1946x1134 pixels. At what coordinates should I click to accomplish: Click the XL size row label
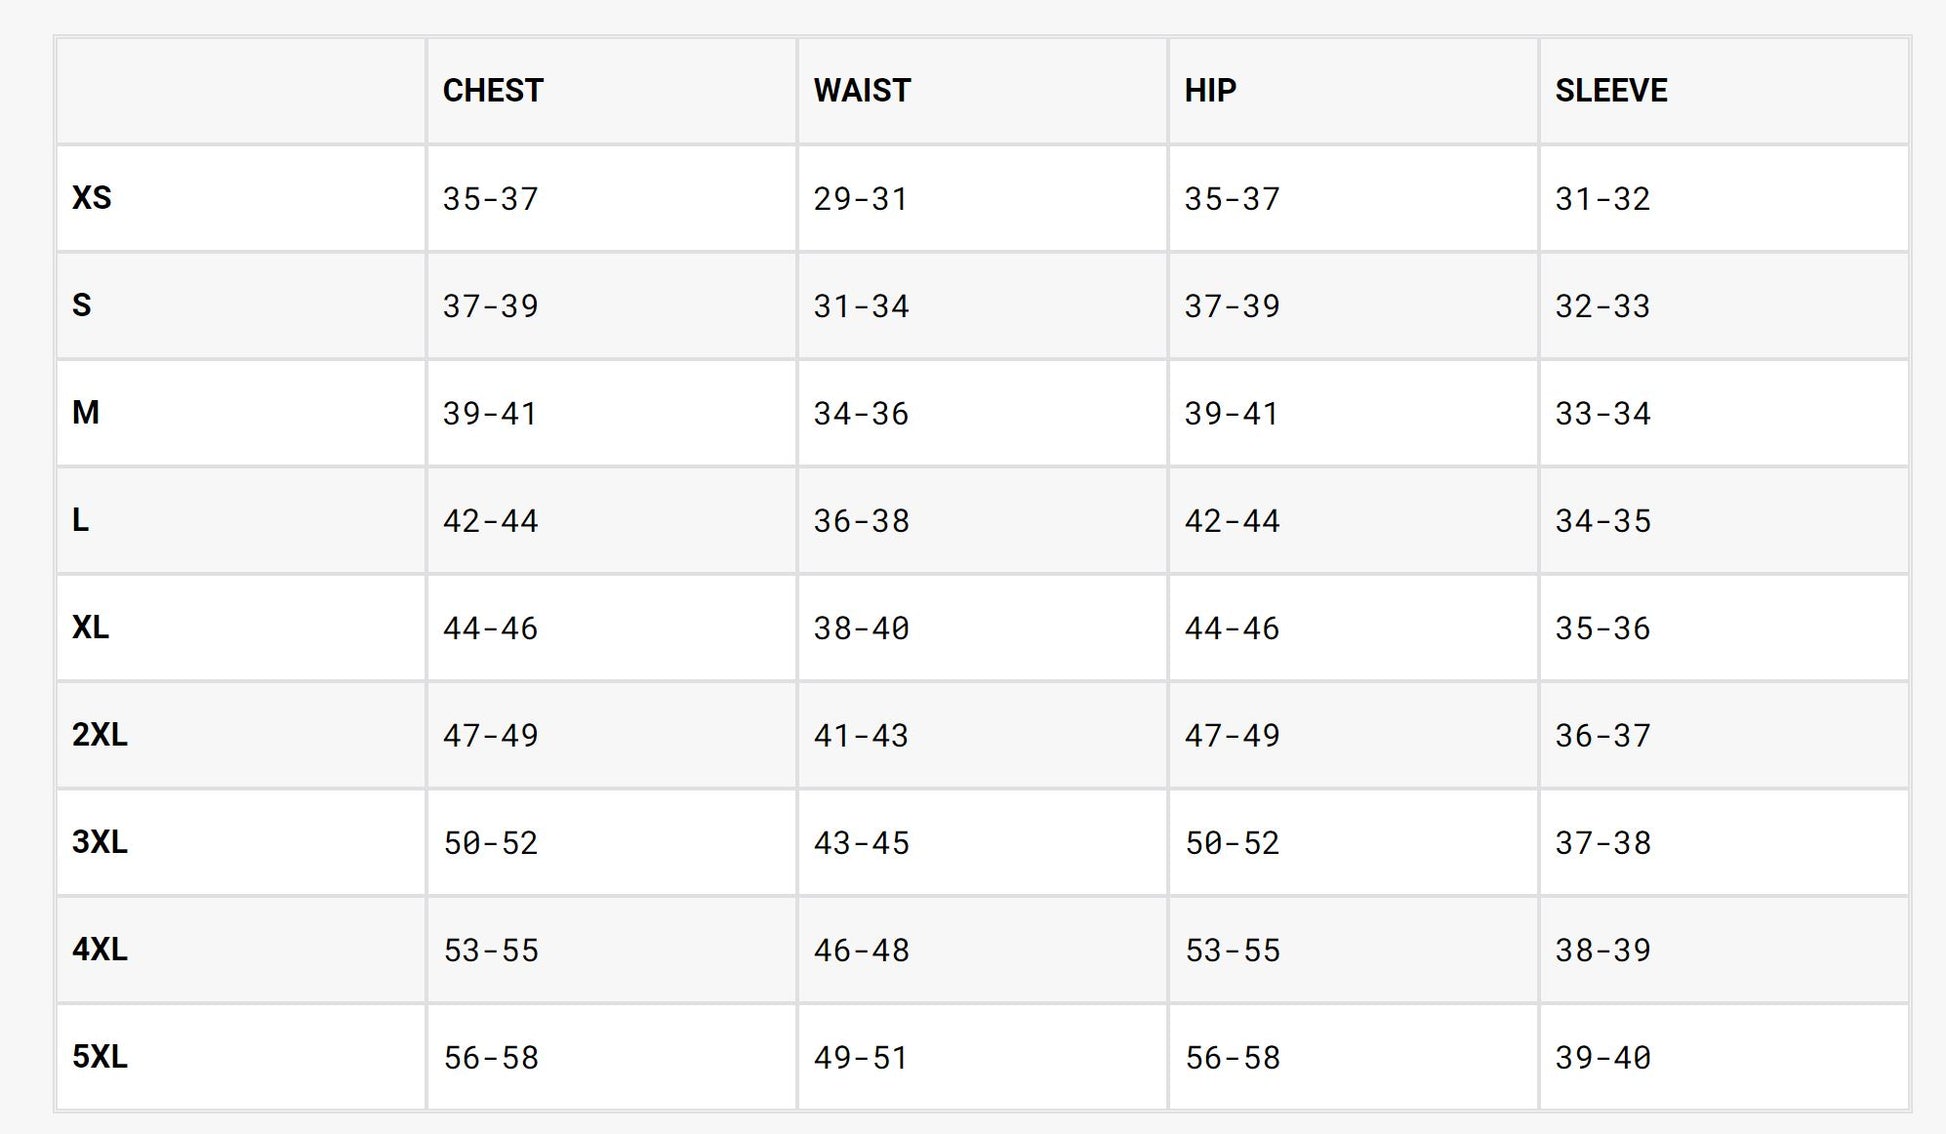click(x=91, y=627)
